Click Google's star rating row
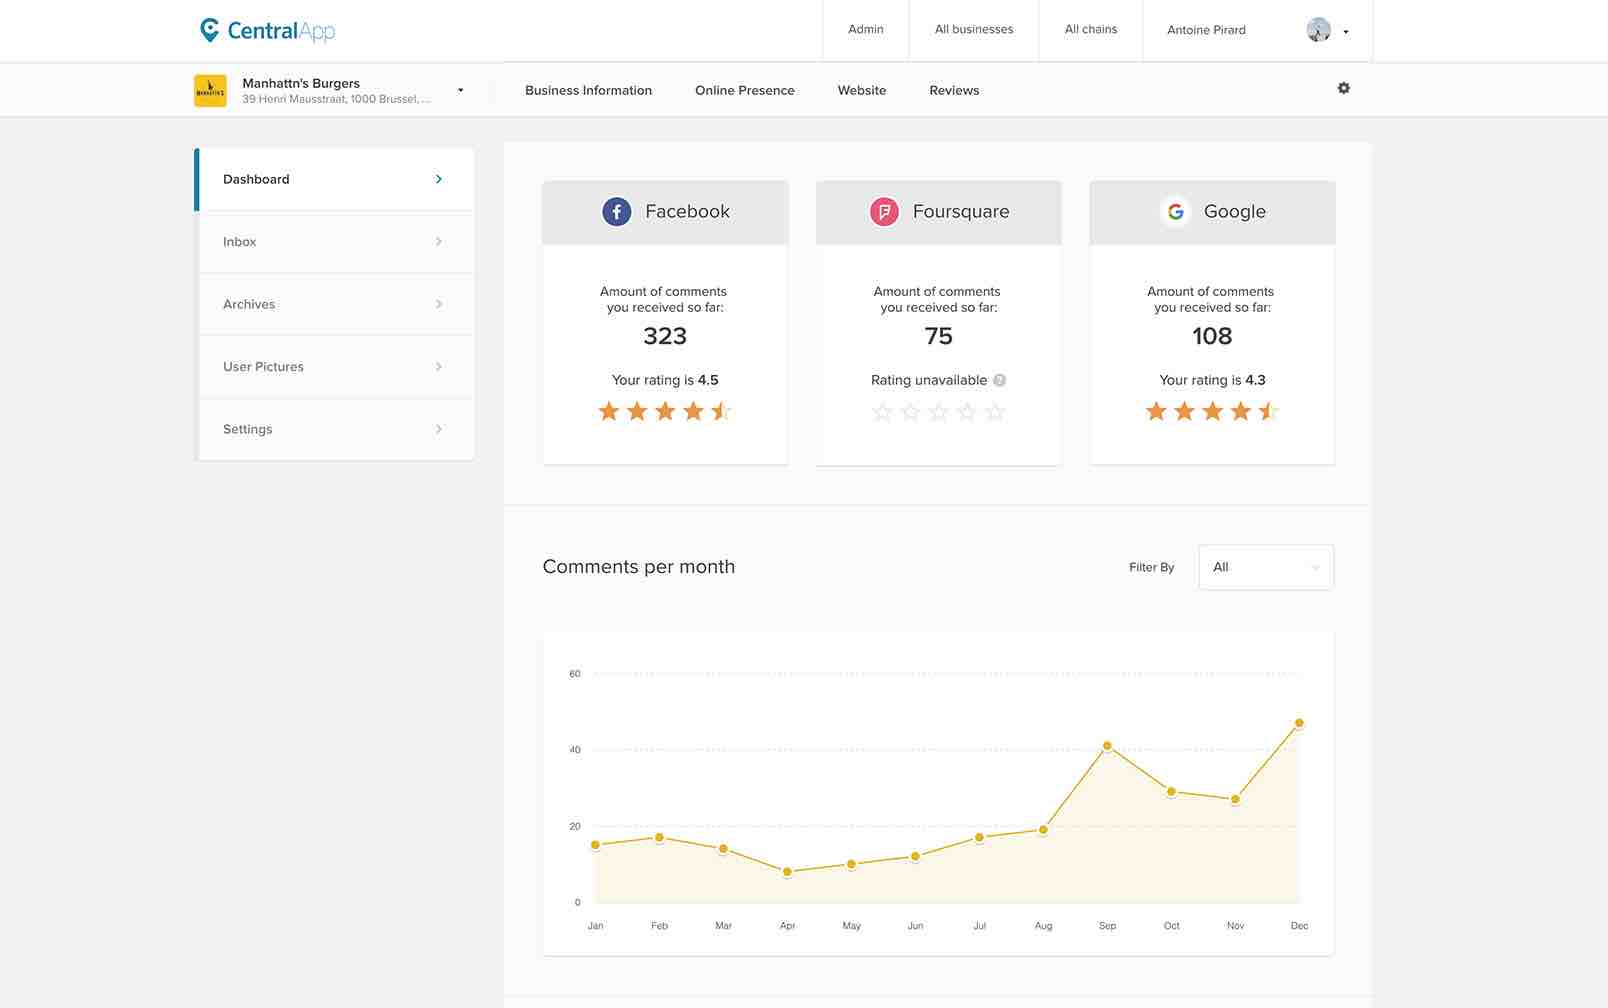The height and width of the screenshot is (1008, 1608). (x=1212, y=411)
